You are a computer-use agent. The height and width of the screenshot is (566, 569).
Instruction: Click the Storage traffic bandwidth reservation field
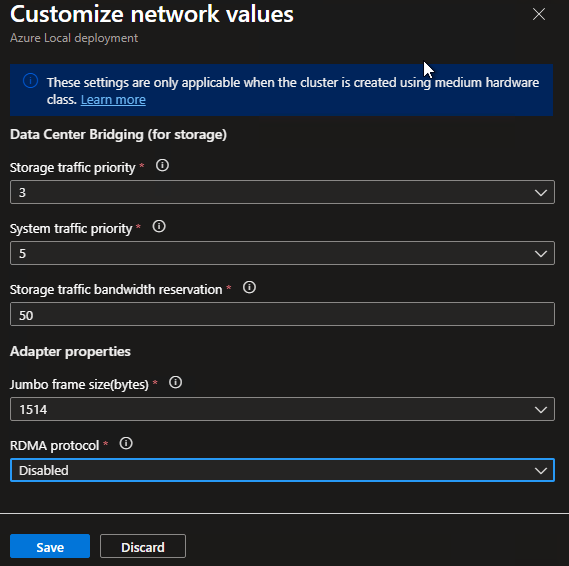click(282, 314)
